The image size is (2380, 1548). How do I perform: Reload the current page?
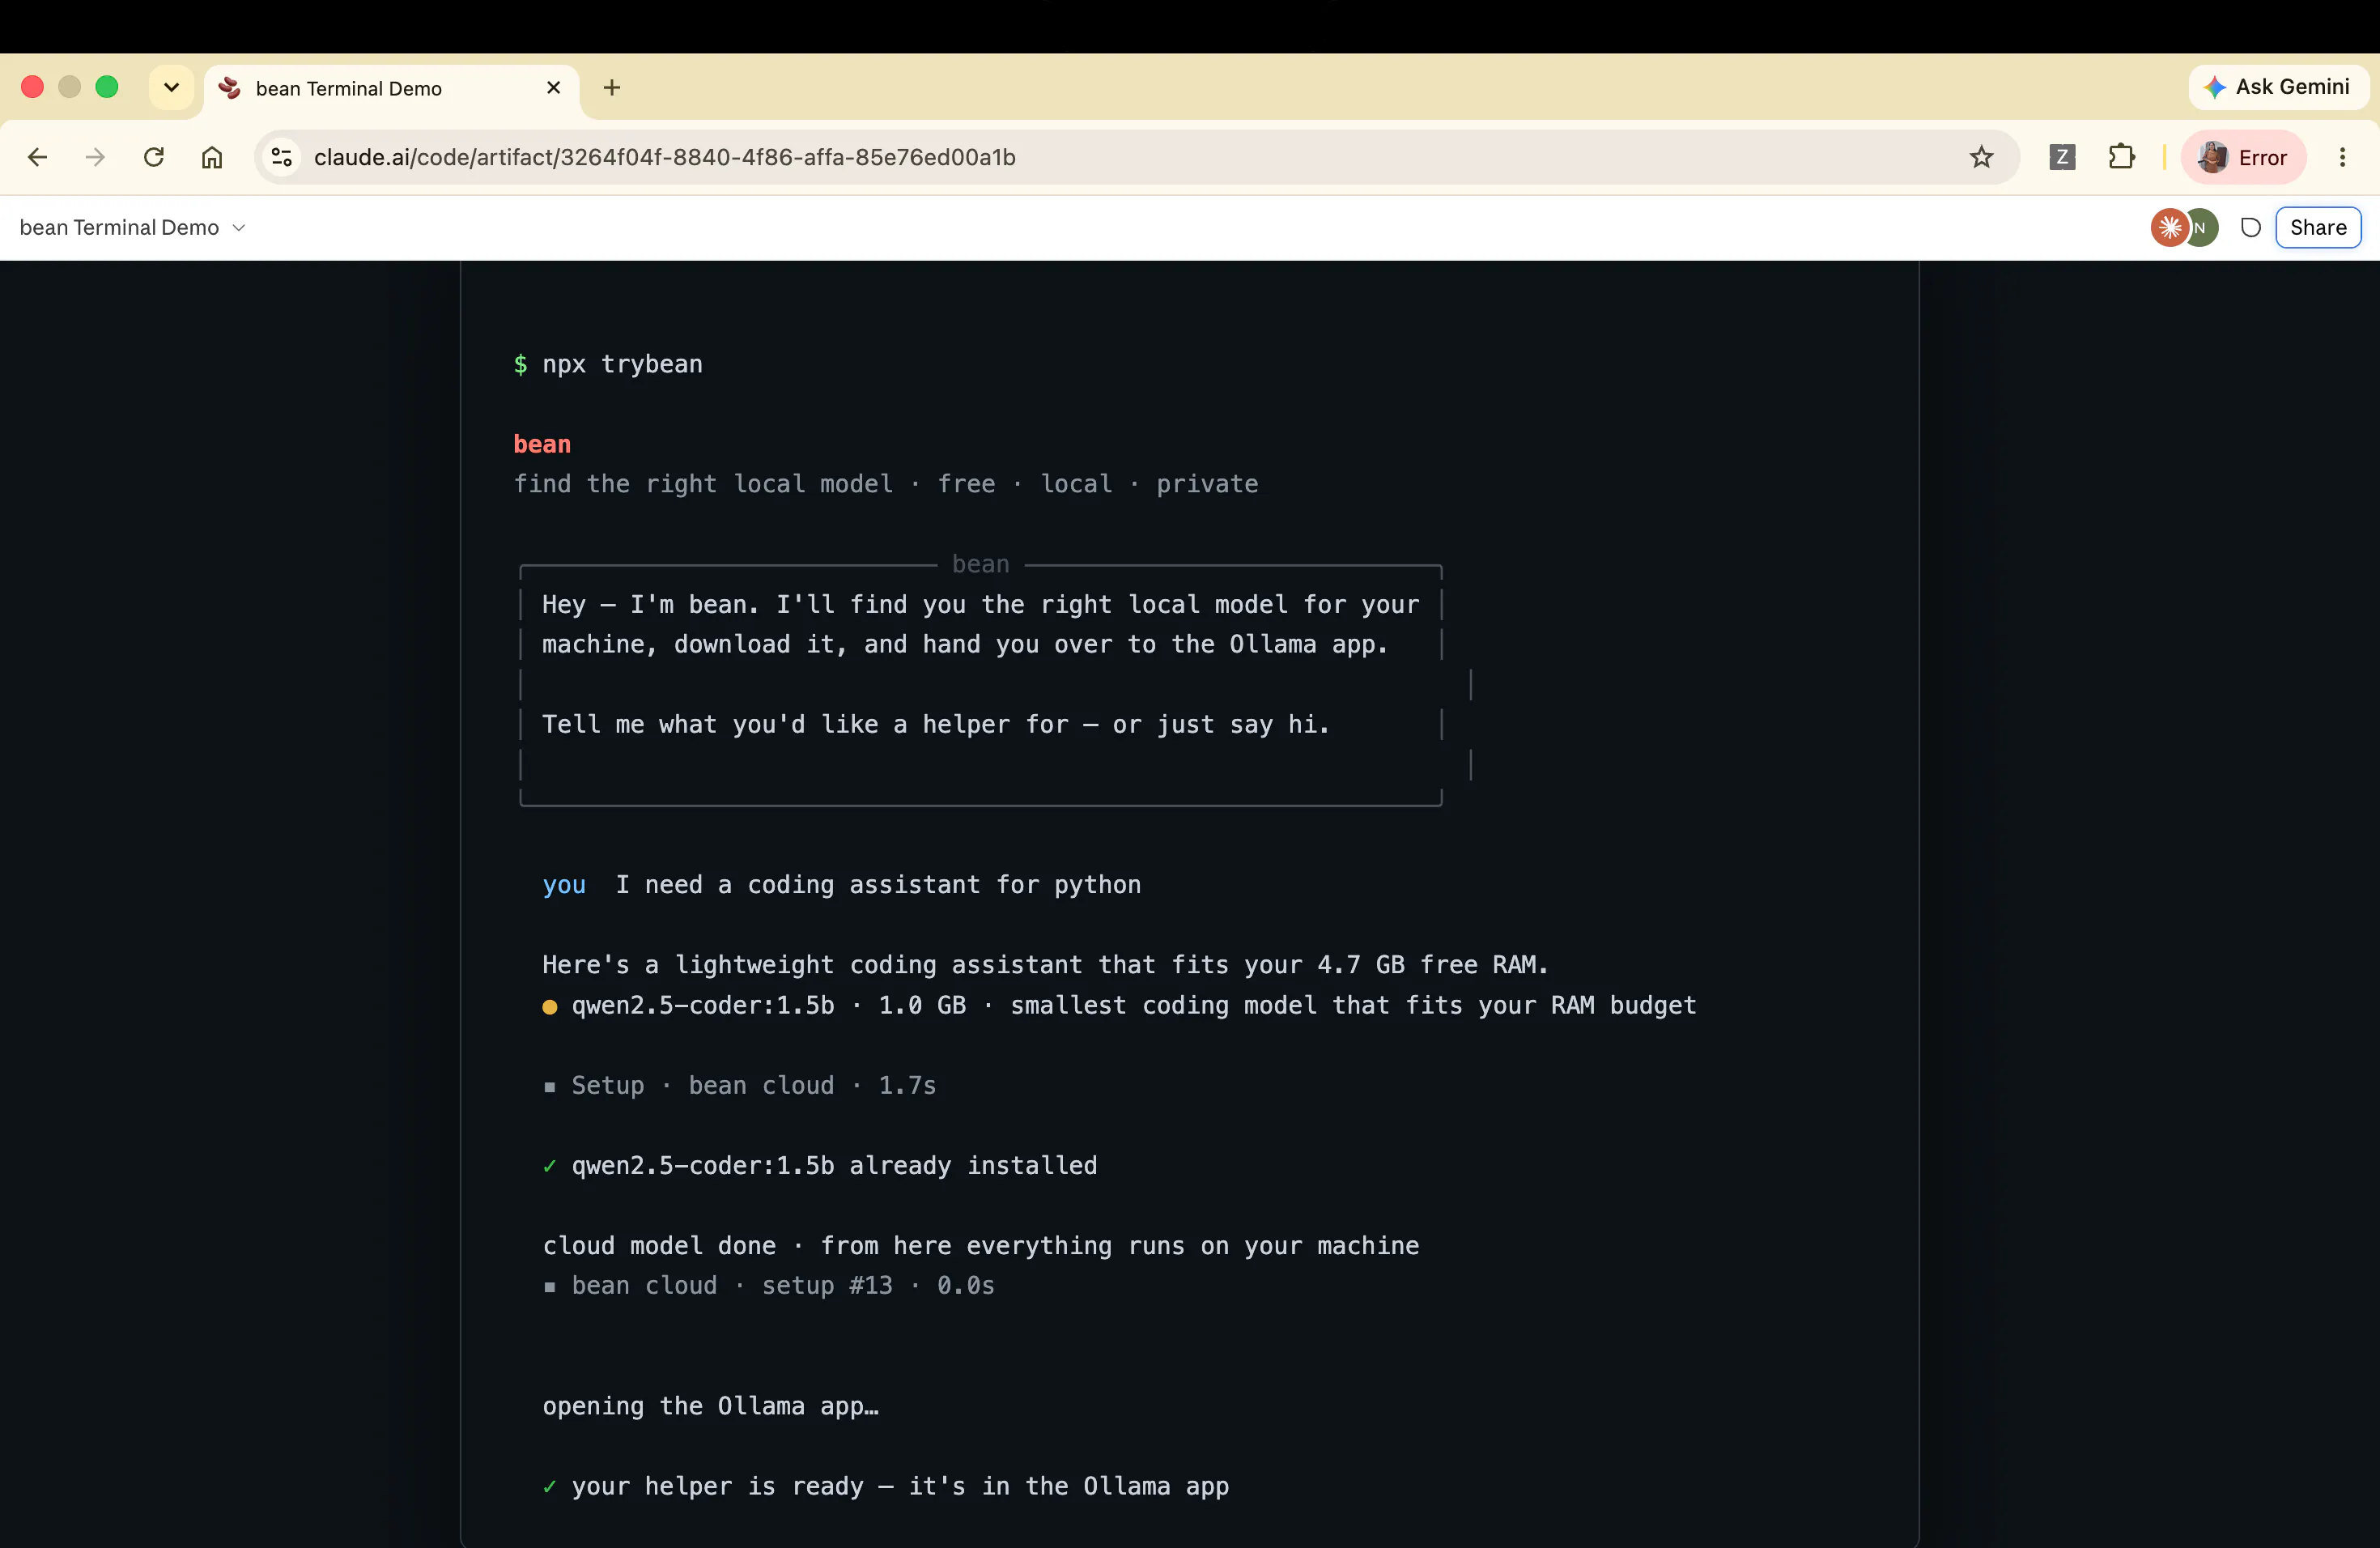154,157
